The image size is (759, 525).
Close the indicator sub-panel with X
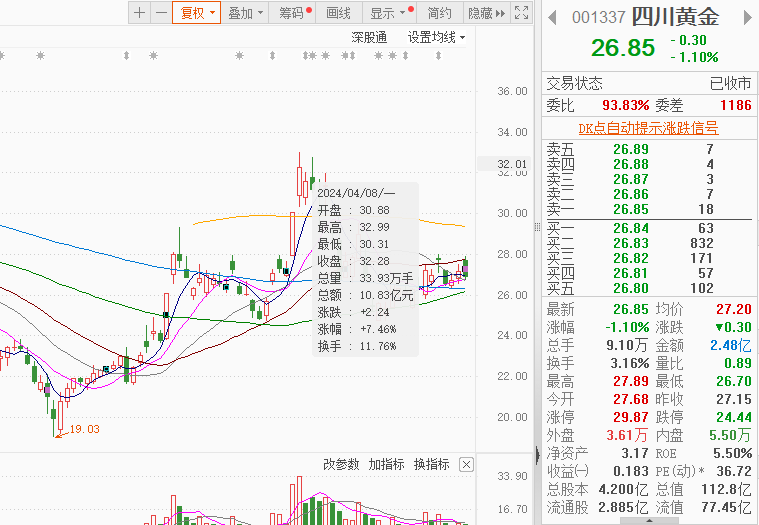(x=465, y=465)
